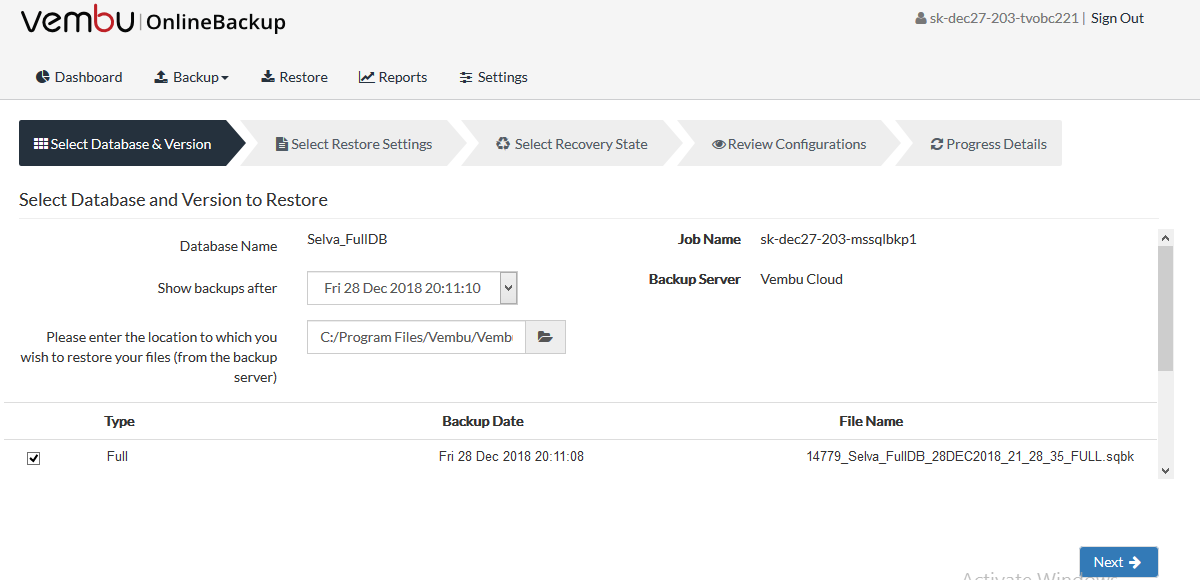Click backup date Fri 28 Dec 2018 20:11:08

tap(511, 456)
